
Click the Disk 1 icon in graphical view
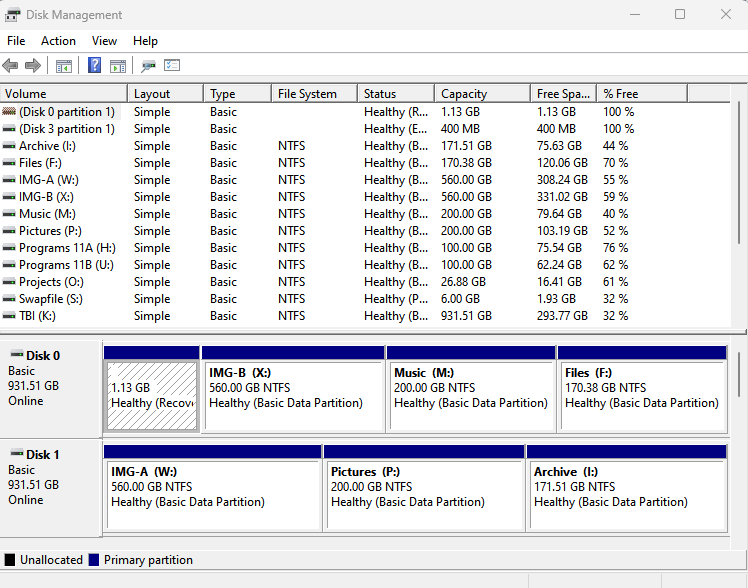[x=17, y=453]
